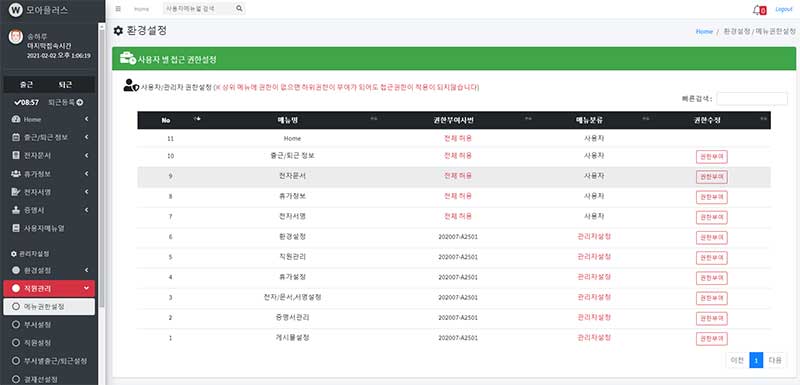Click the 휴가정보 people icon
The height and width of the screenshot is (385, 800).
point(15,173)
